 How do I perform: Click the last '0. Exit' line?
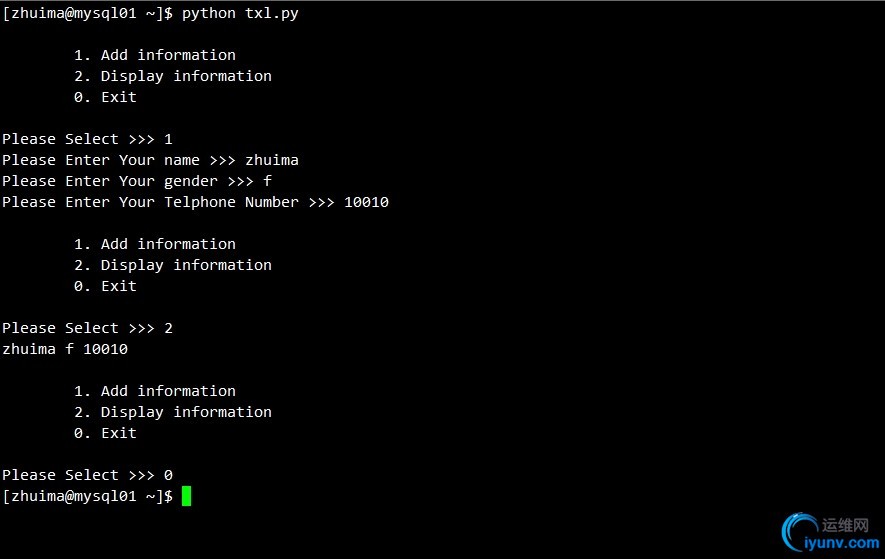click(x=105, y=433)
